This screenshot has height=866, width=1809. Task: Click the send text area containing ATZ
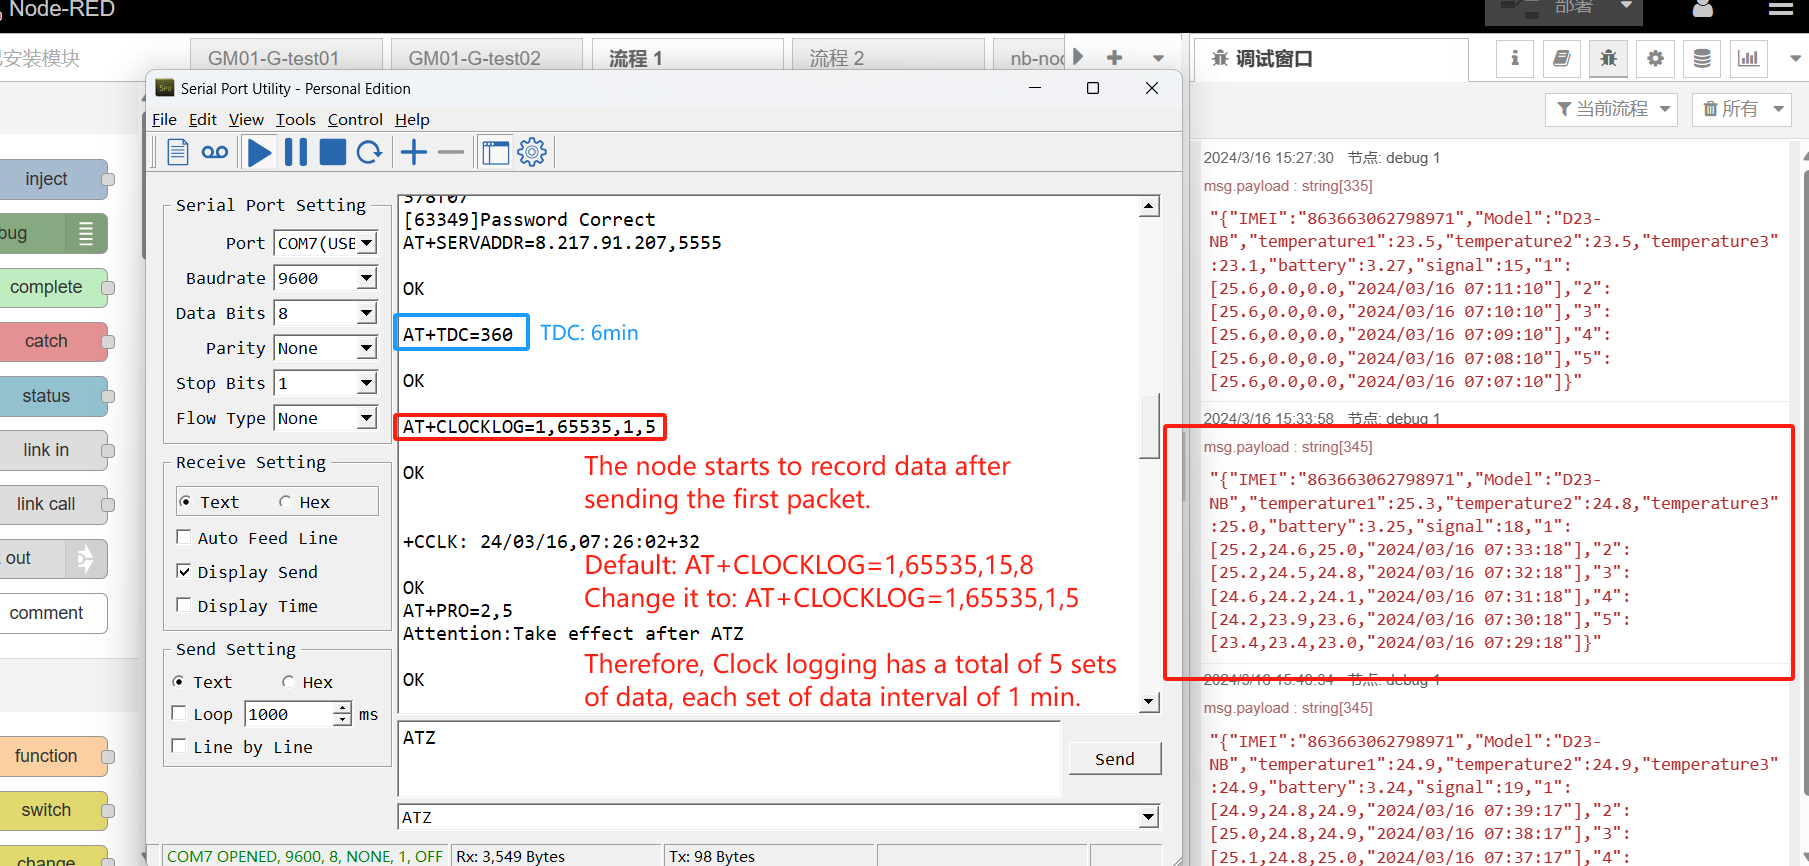pyautogui.click(x=729, y=758)
